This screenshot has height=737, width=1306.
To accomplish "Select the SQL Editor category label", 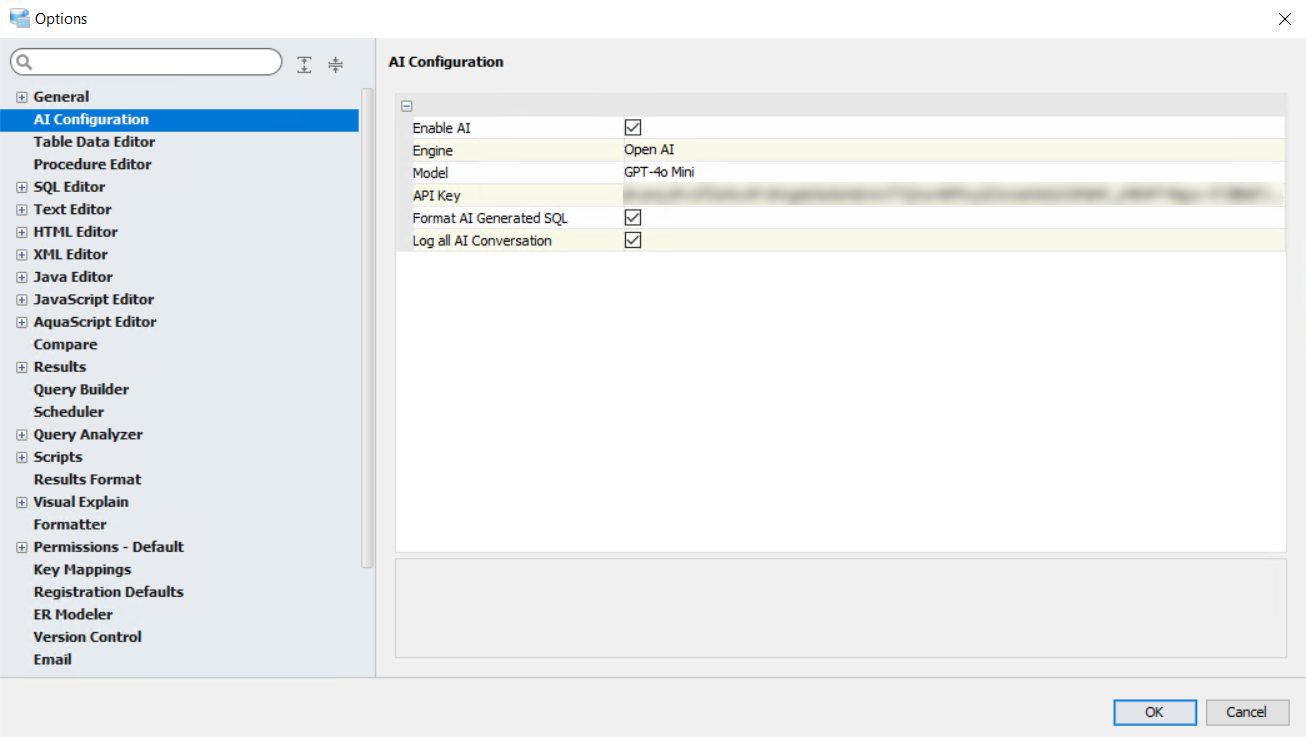I will point(69,187).
